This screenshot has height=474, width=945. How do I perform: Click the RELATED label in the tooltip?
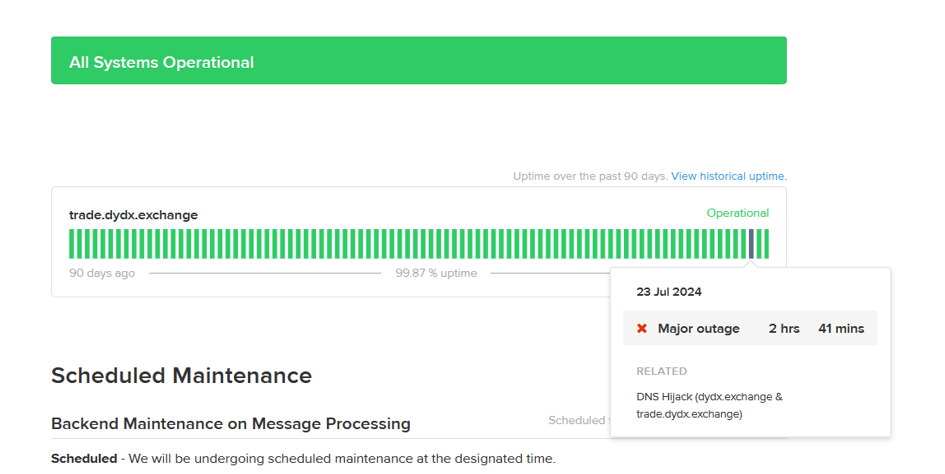pyautogui.click(x=662, y=371)
